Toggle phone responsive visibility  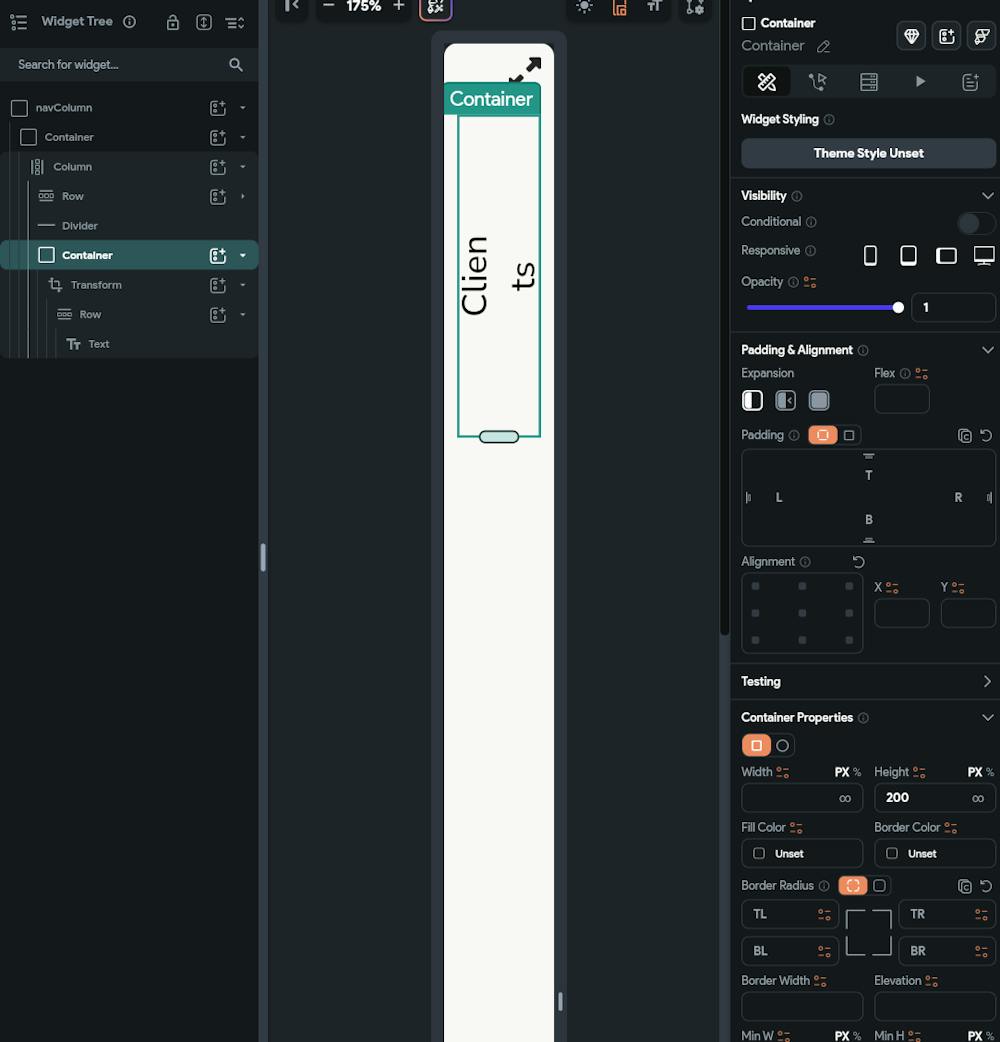[870, 255]
